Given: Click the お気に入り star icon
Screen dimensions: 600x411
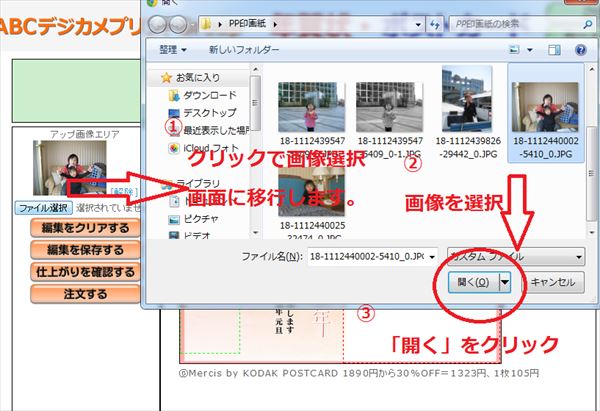Looking at the screenshot, I should point(166,78).
